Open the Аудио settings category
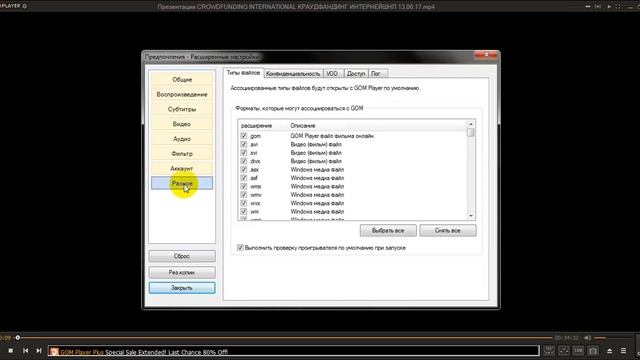This screenshot has width=640, height=360. 182,139
